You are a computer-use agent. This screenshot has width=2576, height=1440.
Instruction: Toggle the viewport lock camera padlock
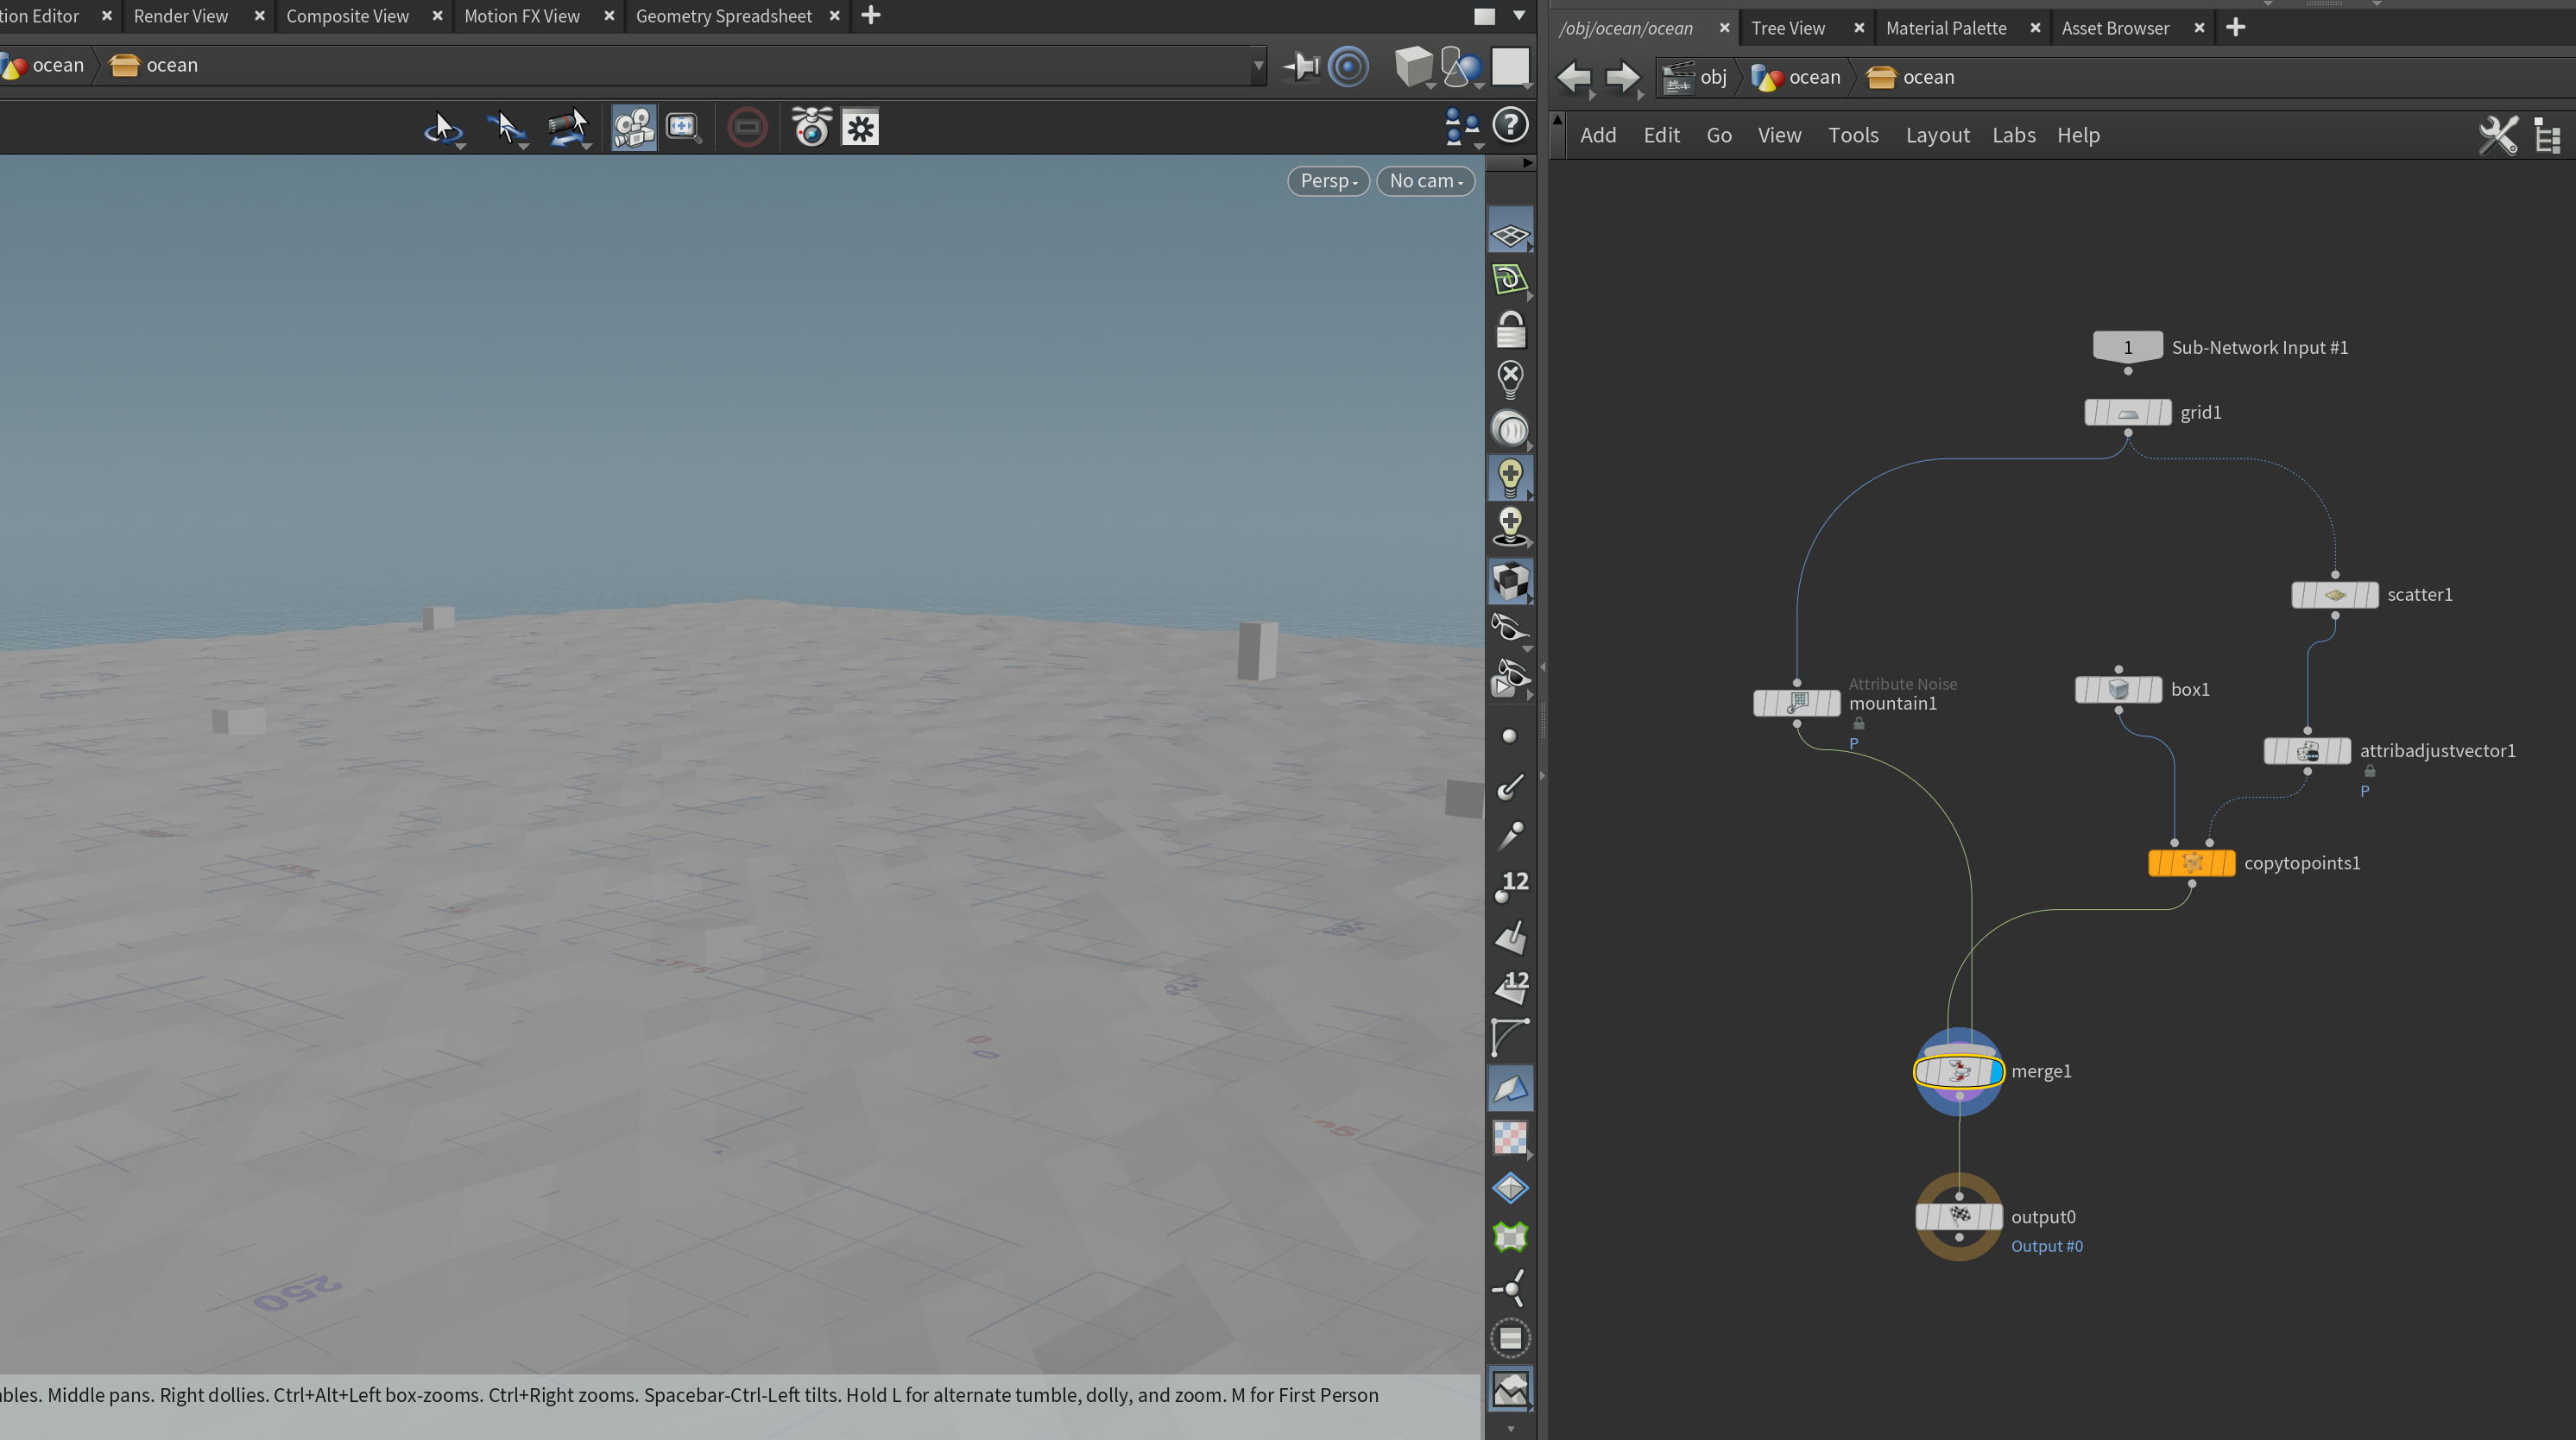1510,330
